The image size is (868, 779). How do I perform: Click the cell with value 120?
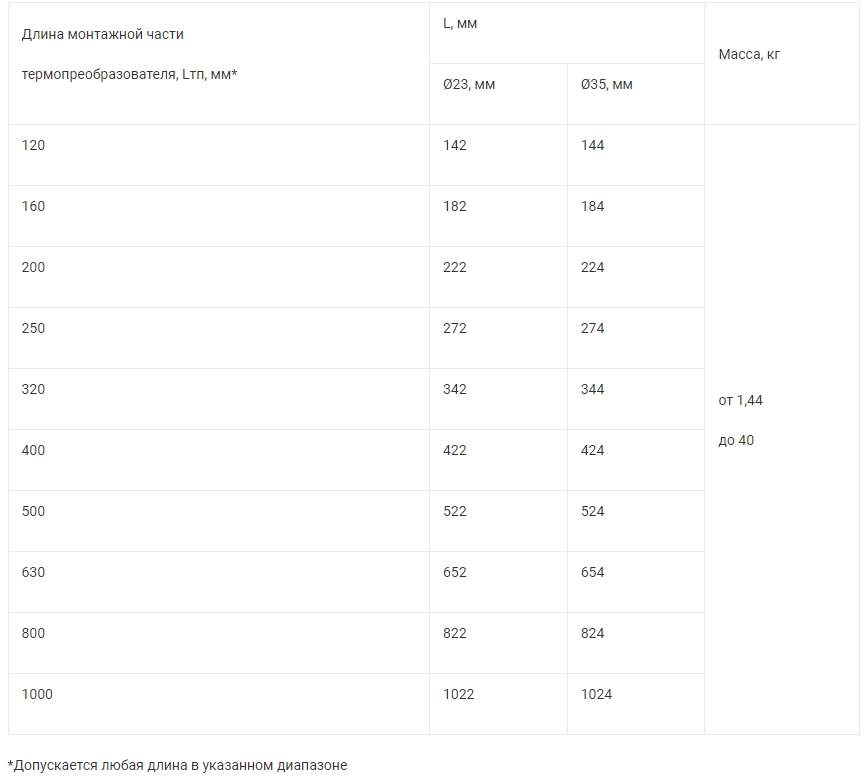[x=33, y=145]
